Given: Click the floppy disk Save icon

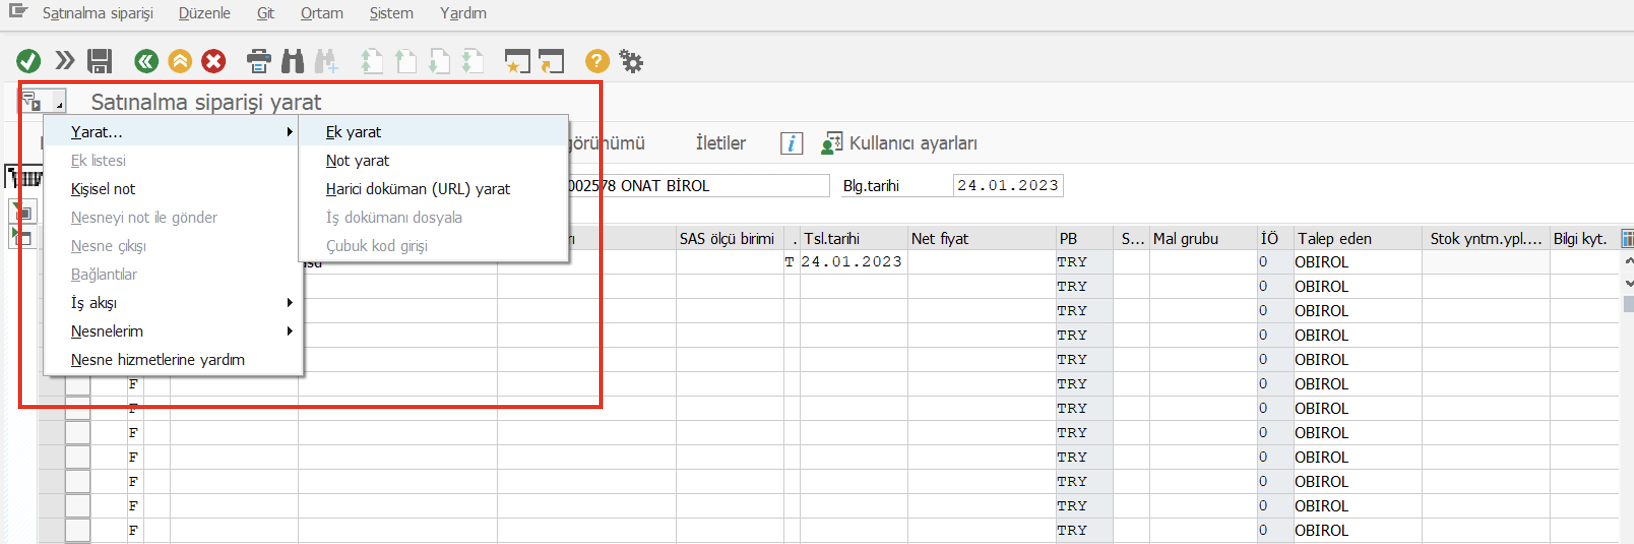Looking at the screenshot, I should (99, 62).
